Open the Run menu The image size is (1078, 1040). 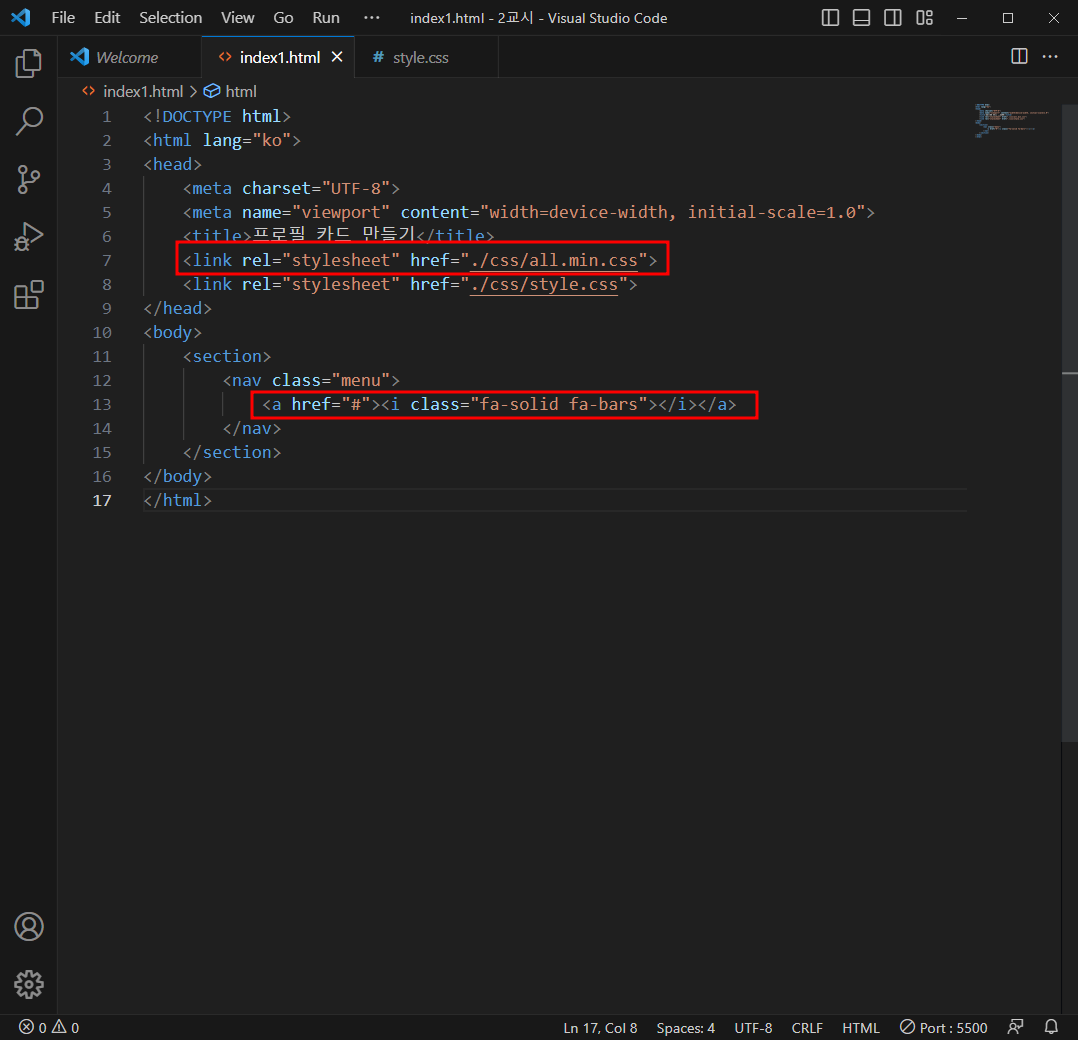[x=326, y=18]
